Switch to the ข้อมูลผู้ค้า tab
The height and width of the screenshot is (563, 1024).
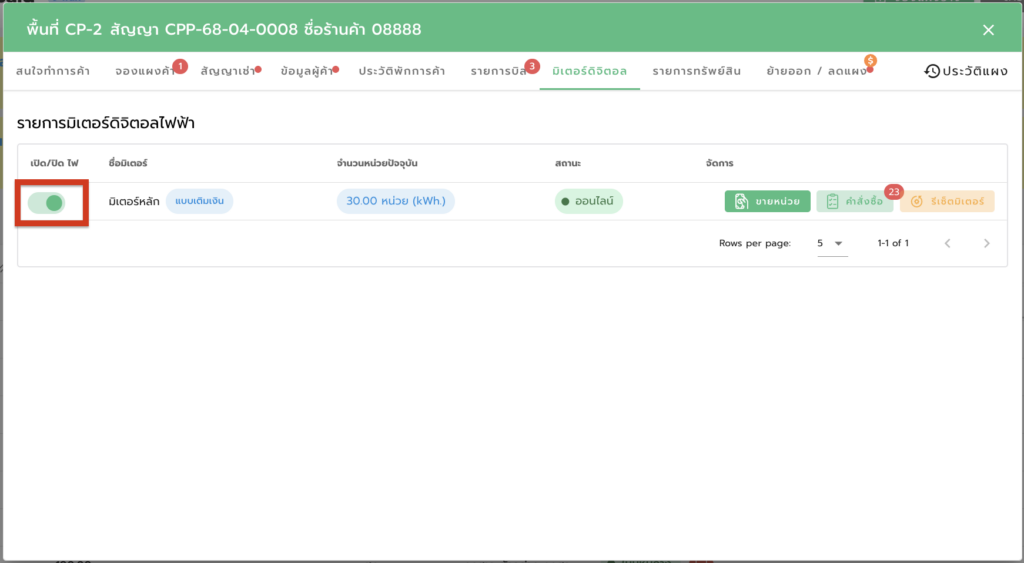[308, 72]
